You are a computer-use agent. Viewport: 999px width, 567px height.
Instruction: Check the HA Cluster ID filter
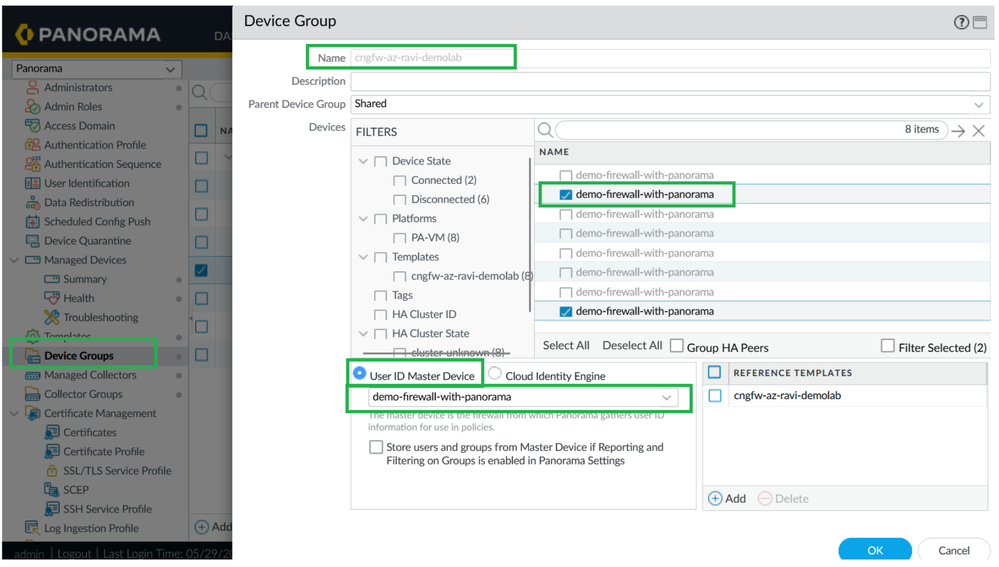tap(380, 315)
